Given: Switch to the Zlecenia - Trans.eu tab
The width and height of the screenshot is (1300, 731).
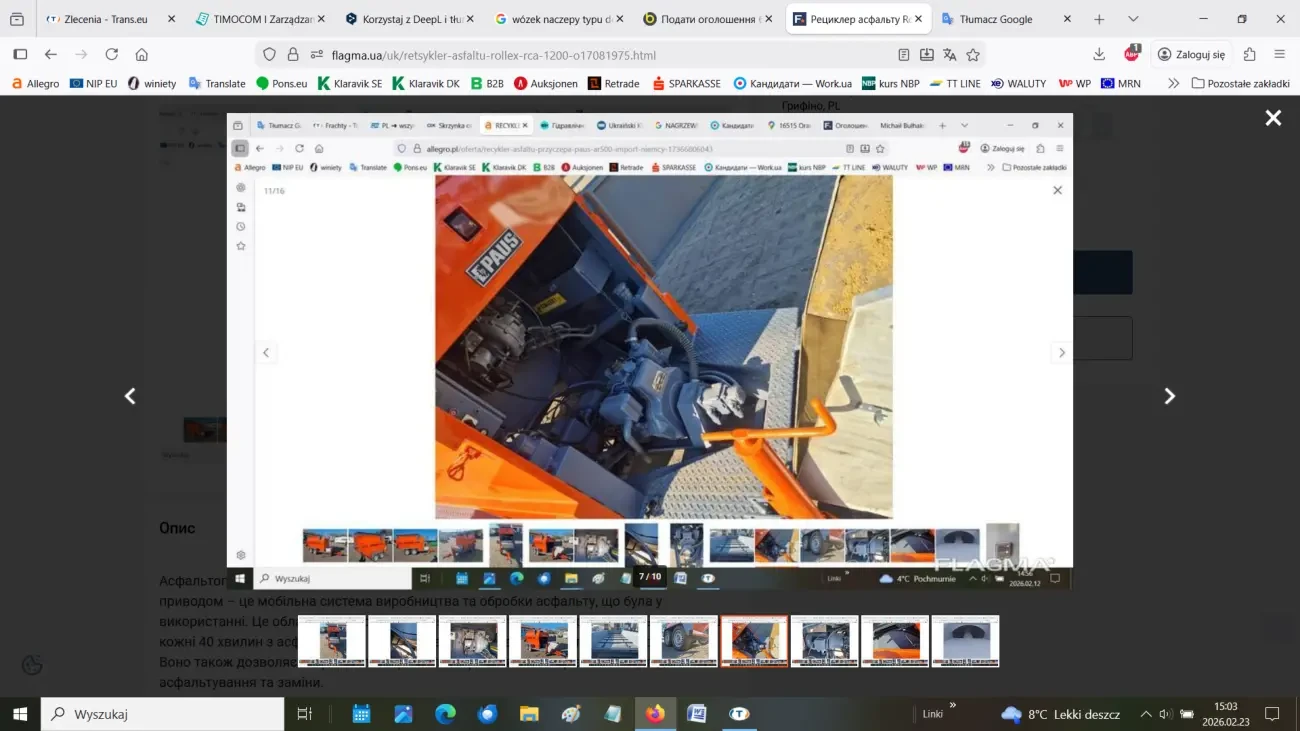Looking at the screenshot, I should pyautogui.click(x=105, y=19).
